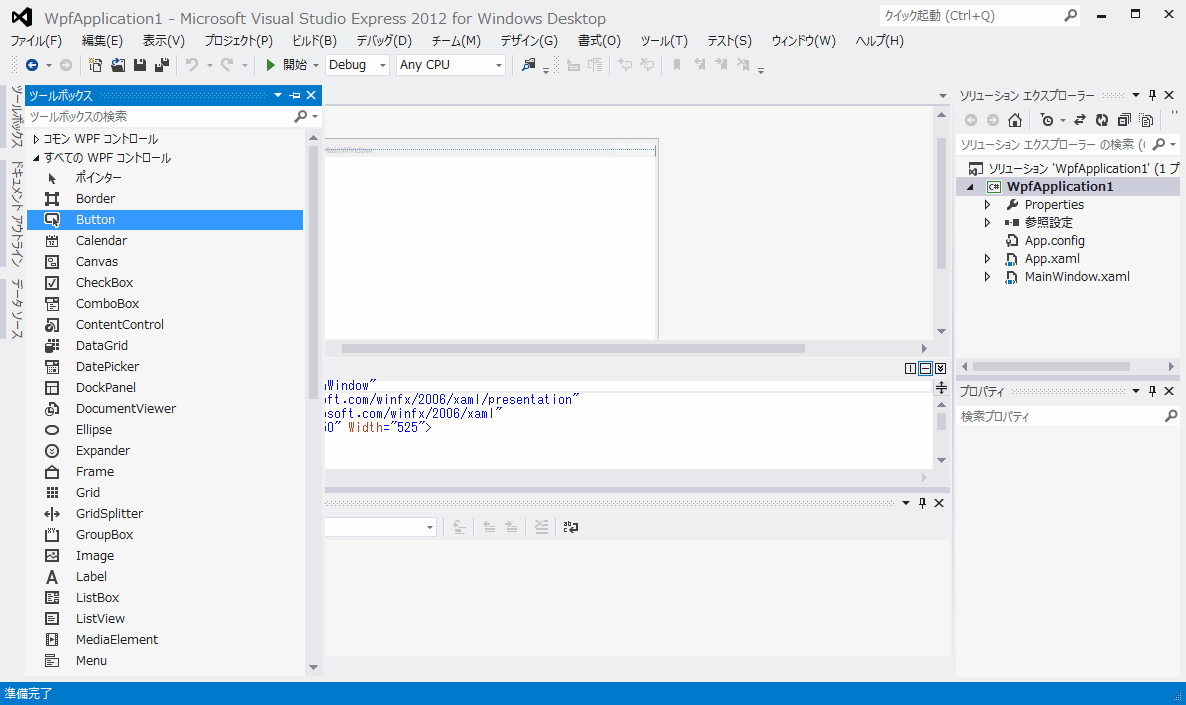Select Frame control in toolbox

click(165, 472)
